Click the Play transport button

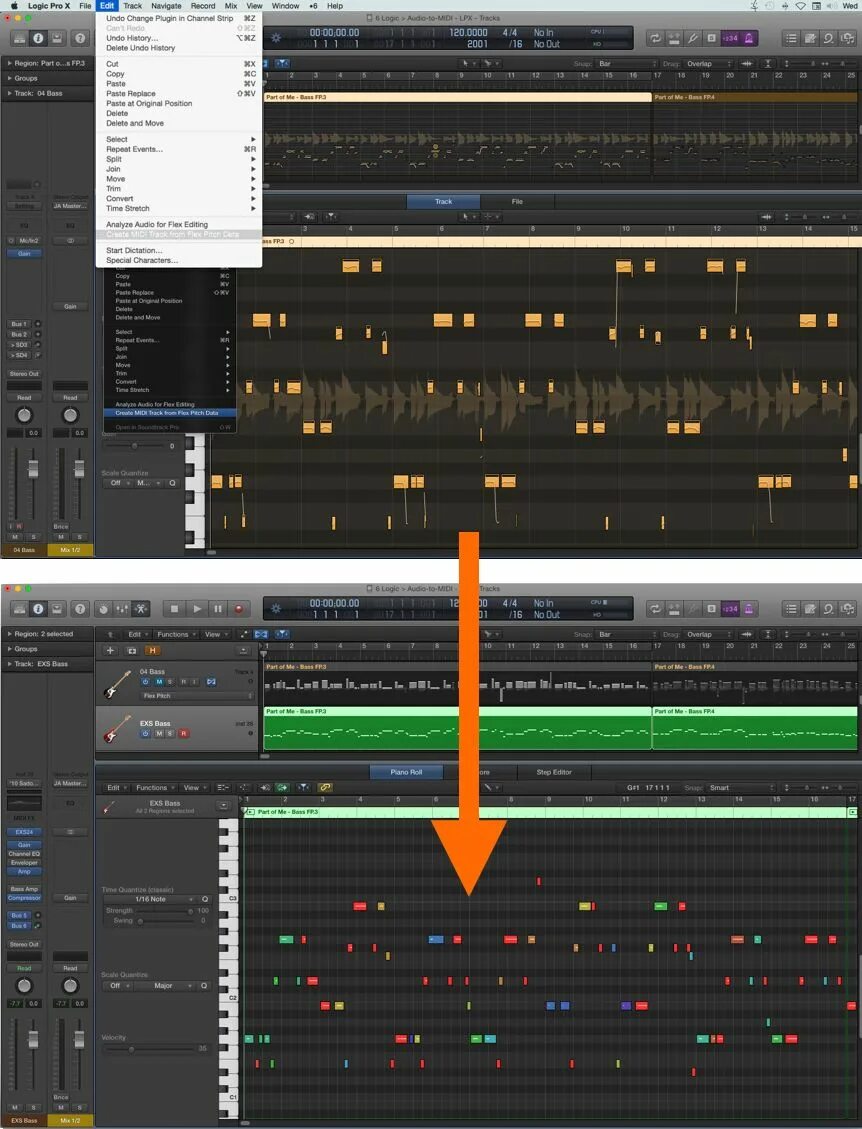[x=197, y=609]
